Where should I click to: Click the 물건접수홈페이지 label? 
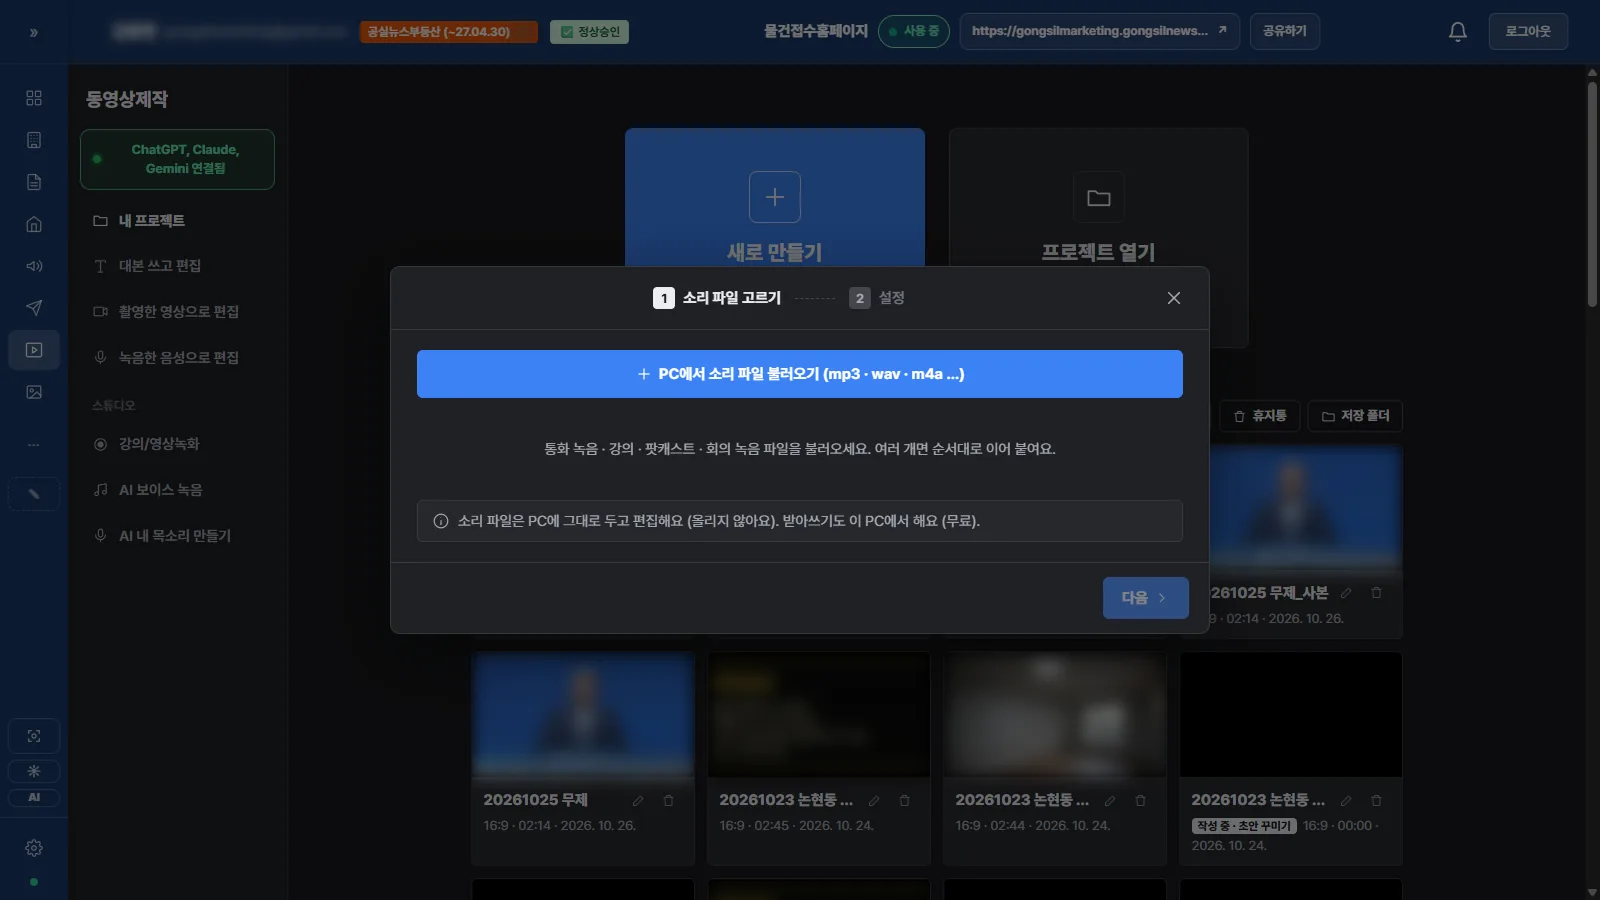(816, 32)
